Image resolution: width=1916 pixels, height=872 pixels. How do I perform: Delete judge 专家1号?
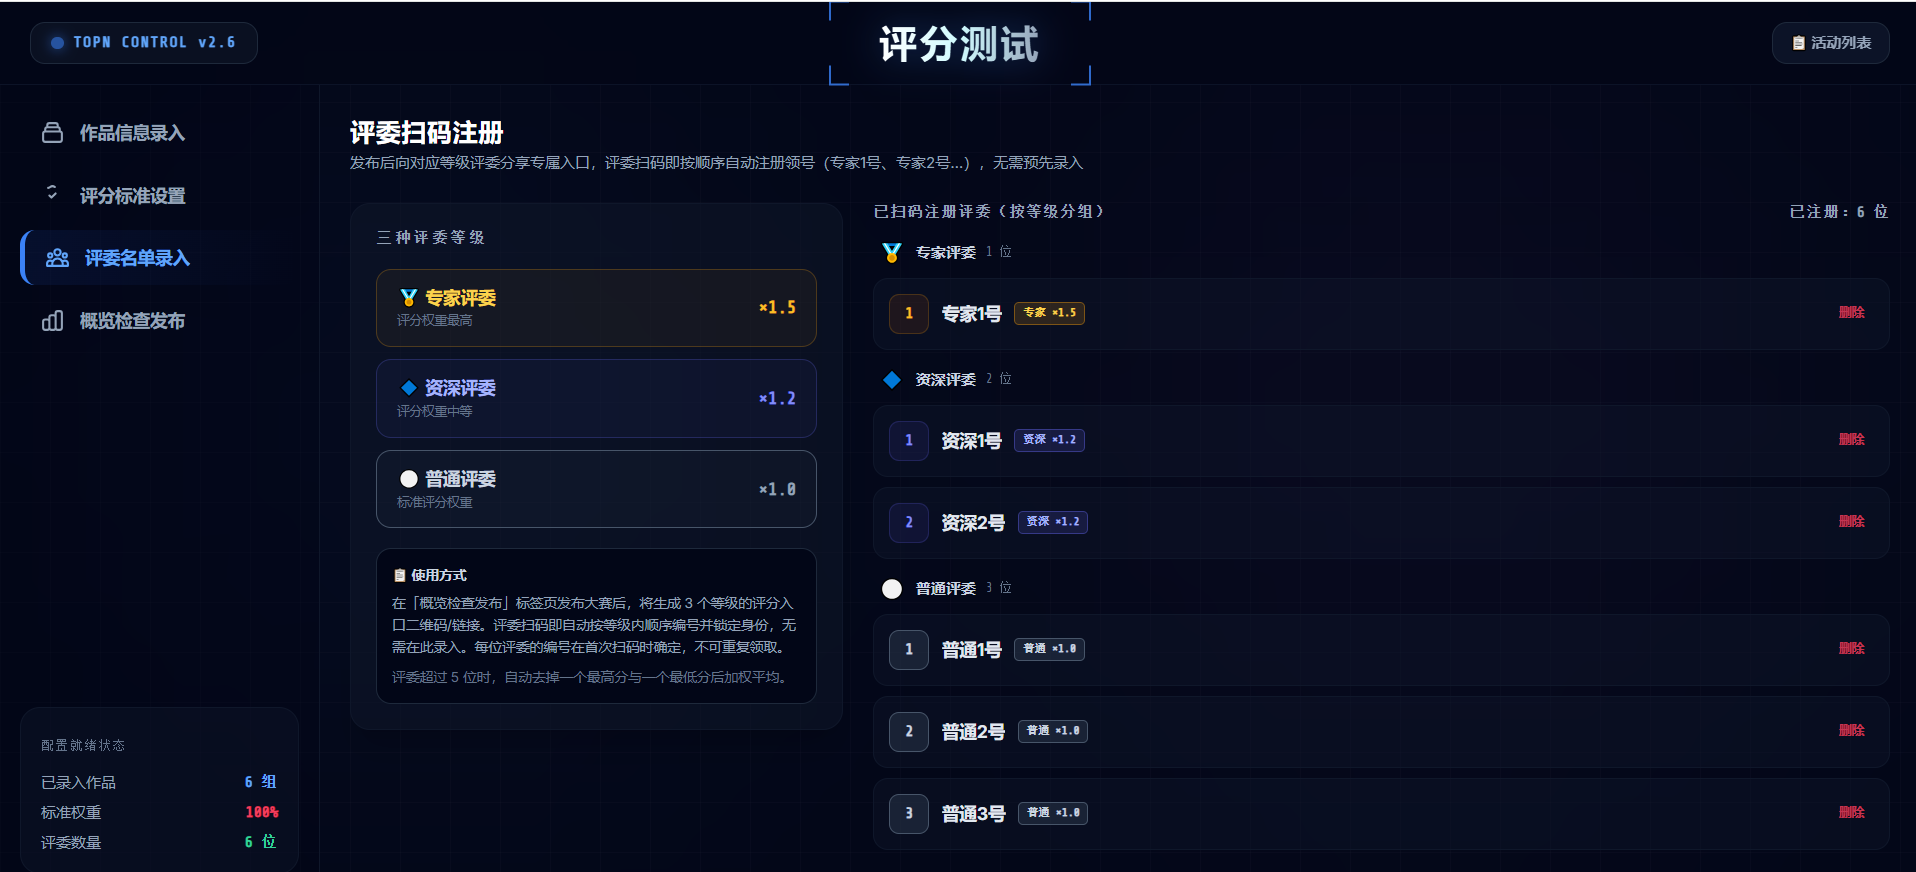[x=1851, y=313]
